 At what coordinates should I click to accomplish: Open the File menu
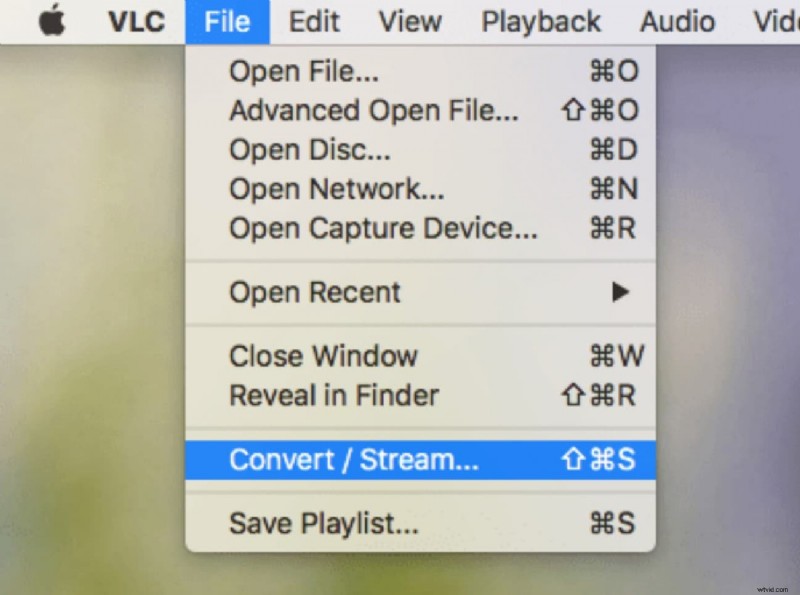click(x=227, y=21)
